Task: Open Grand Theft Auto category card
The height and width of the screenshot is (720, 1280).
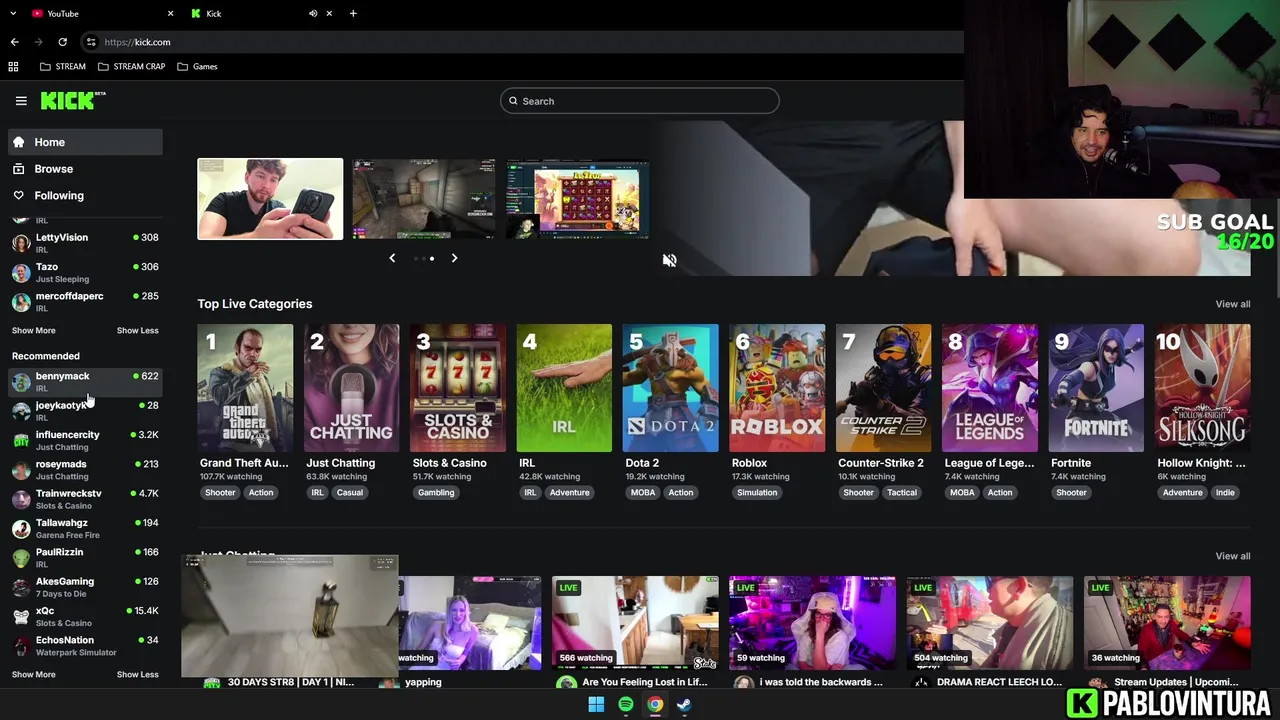Action: click(245, 388)
